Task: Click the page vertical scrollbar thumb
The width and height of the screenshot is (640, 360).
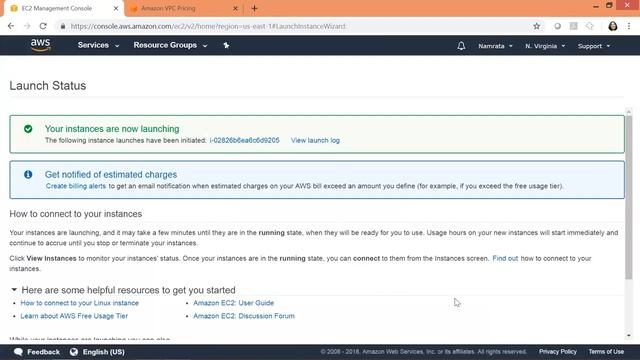Action: [629, 198]
